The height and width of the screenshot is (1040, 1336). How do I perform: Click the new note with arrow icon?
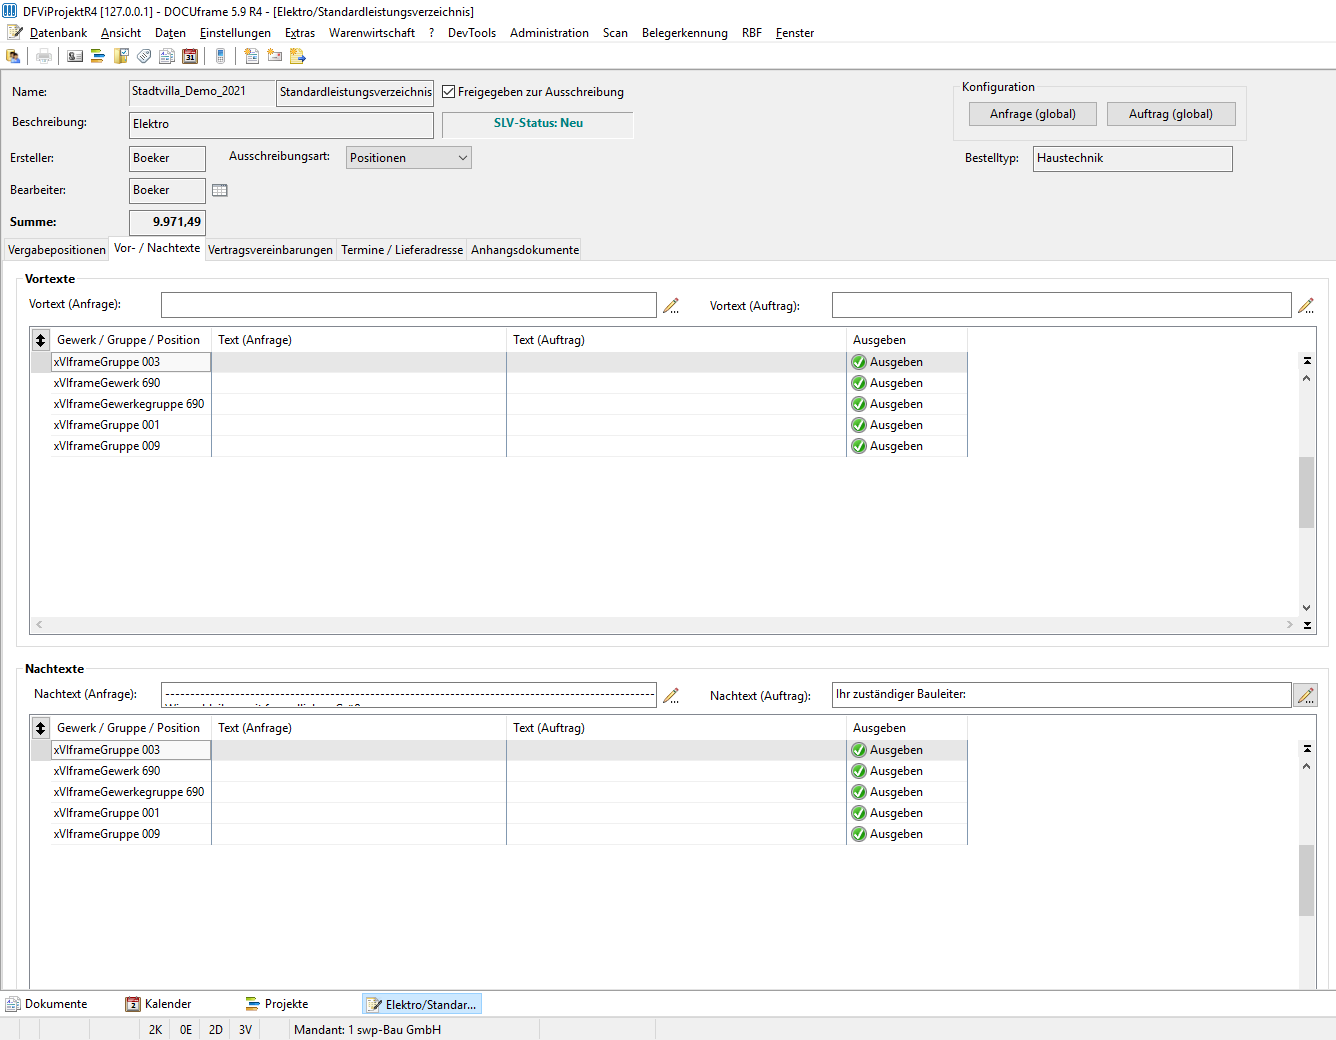coord(298,56)
